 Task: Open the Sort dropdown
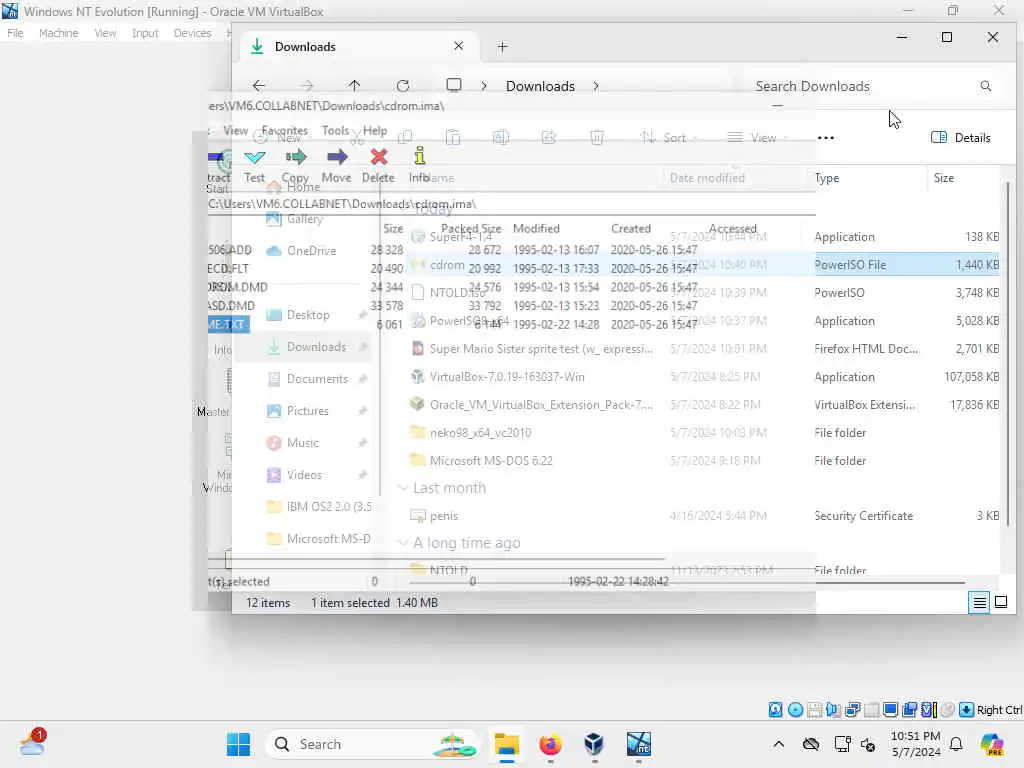[669, 138]
